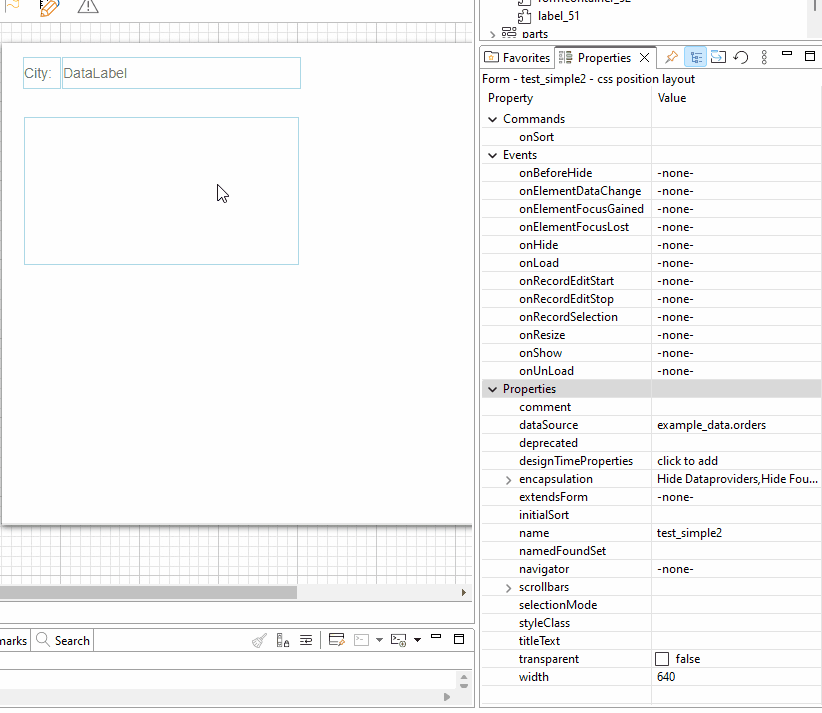Click 'click to add' for designTimeProperties
Viewport: 822px width, 713px height.
[x=687, y=461]
